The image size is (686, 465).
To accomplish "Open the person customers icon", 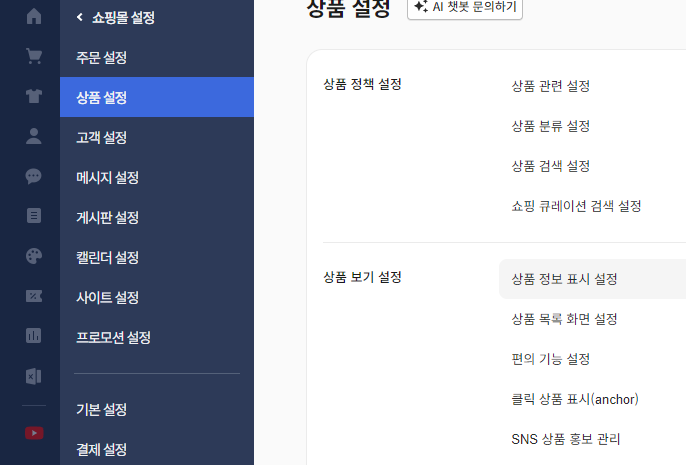I will click(34, 136).
